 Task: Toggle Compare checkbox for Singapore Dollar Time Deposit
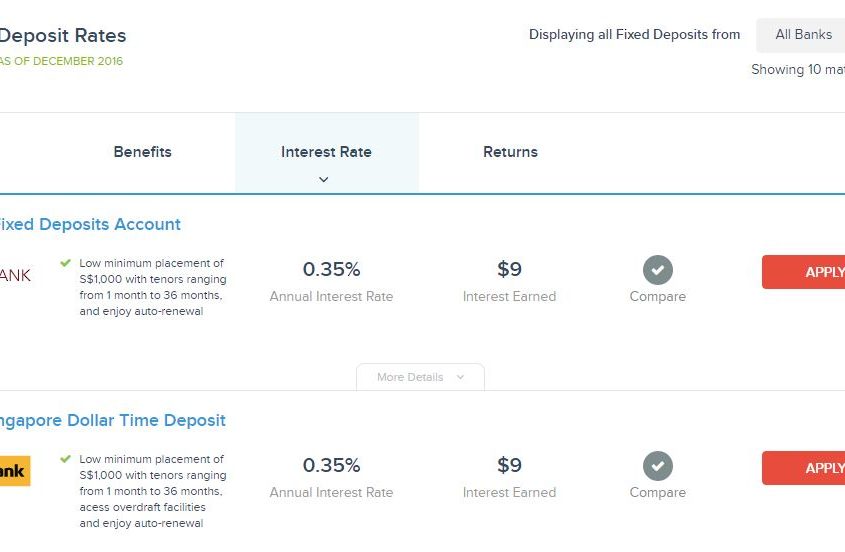657,466
